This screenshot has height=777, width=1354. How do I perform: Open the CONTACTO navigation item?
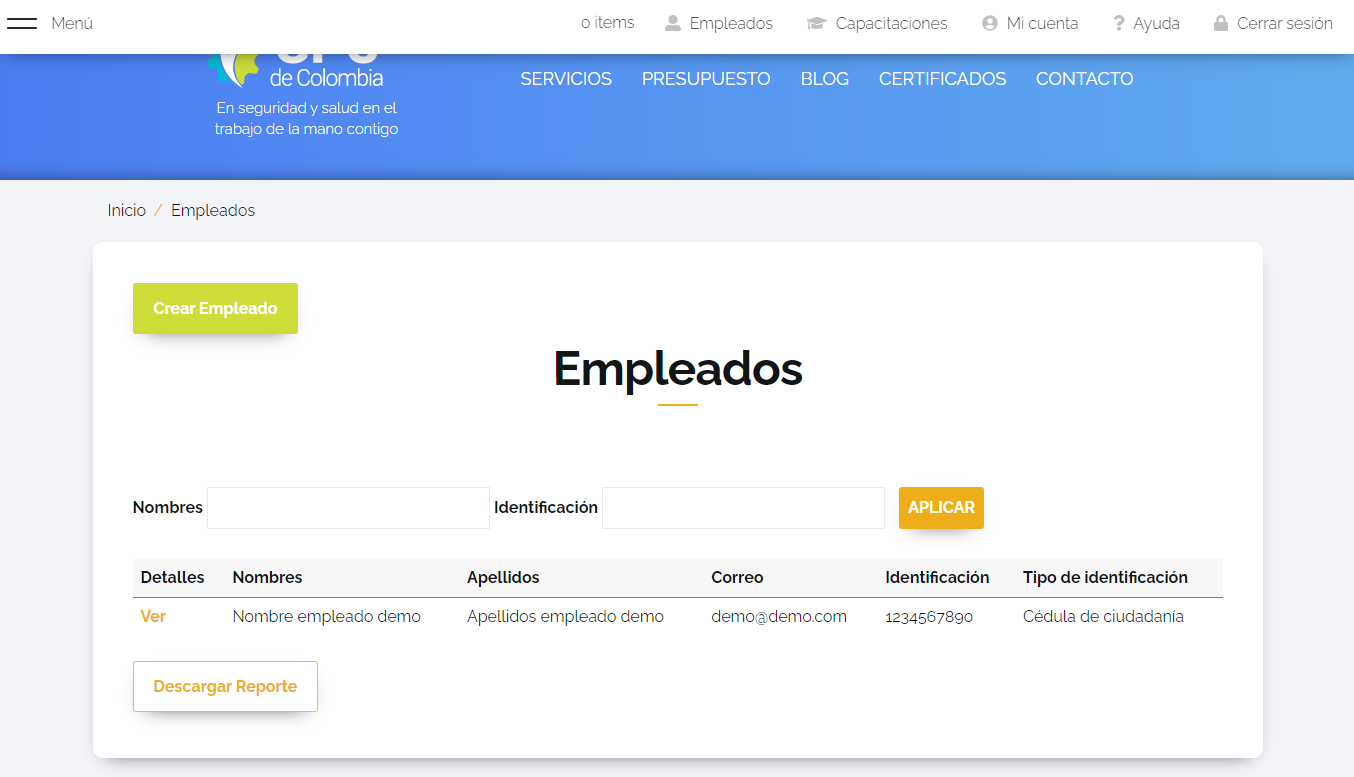pos(1085,79)
